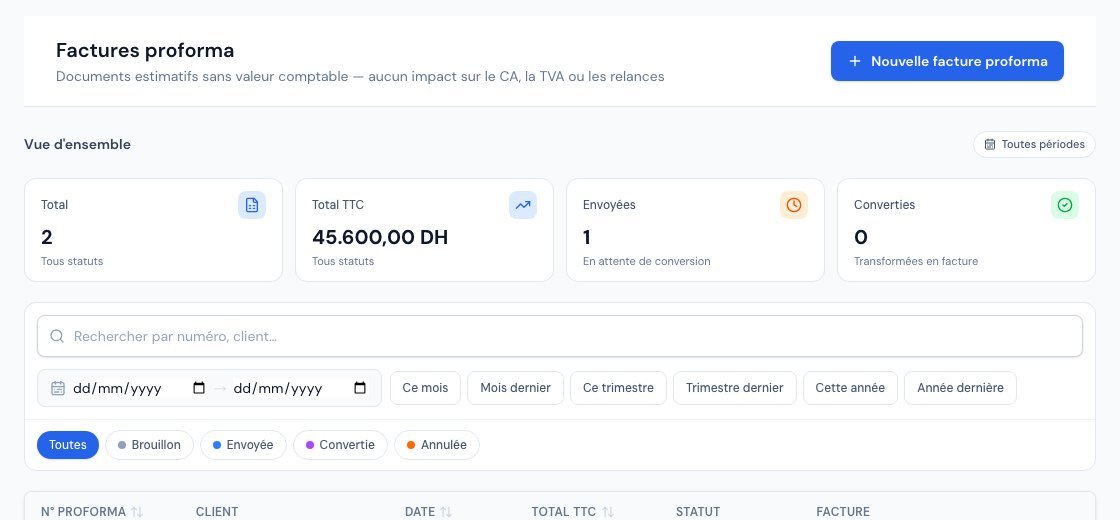The height and width of the screenshot is (520, 1120).
Task: Click the magnifier icon in the search bar
Action: coord(57,336)
